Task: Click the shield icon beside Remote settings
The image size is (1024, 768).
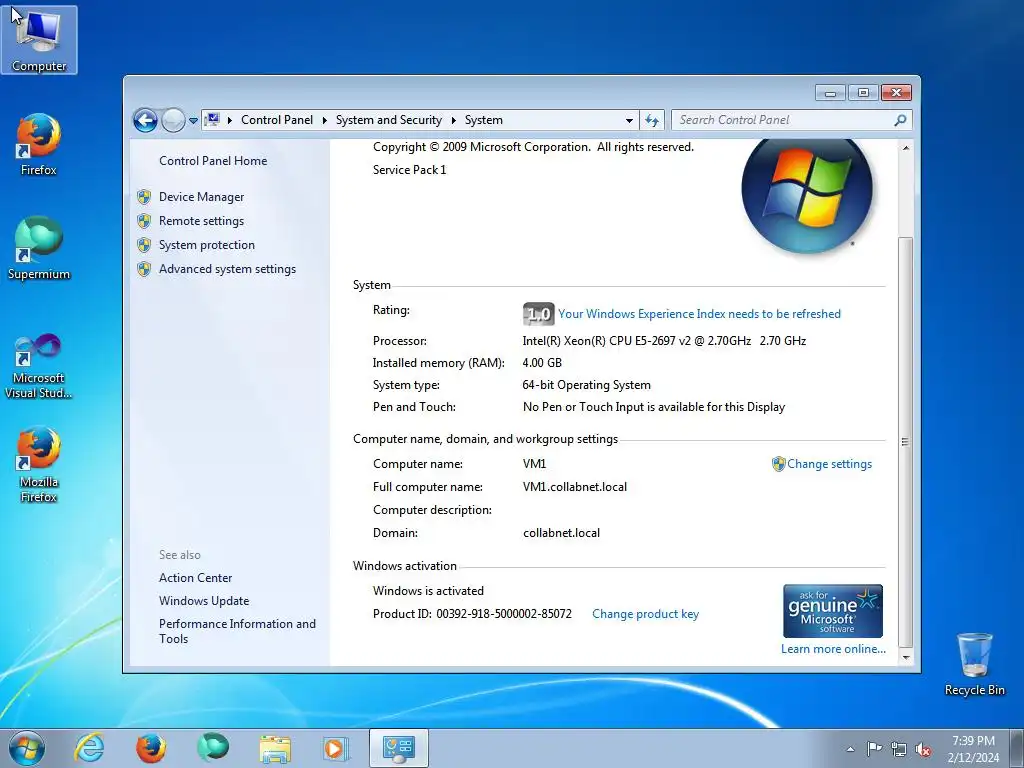Action: click(144, 221)
